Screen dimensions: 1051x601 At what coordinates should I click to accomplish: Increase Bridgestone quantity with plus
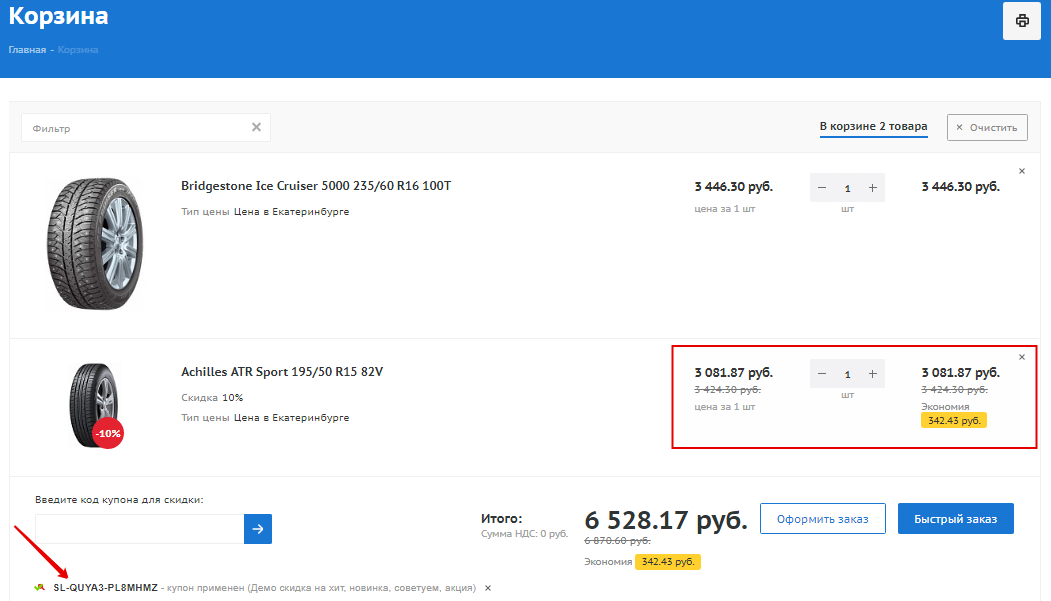(x=873, y=188)
